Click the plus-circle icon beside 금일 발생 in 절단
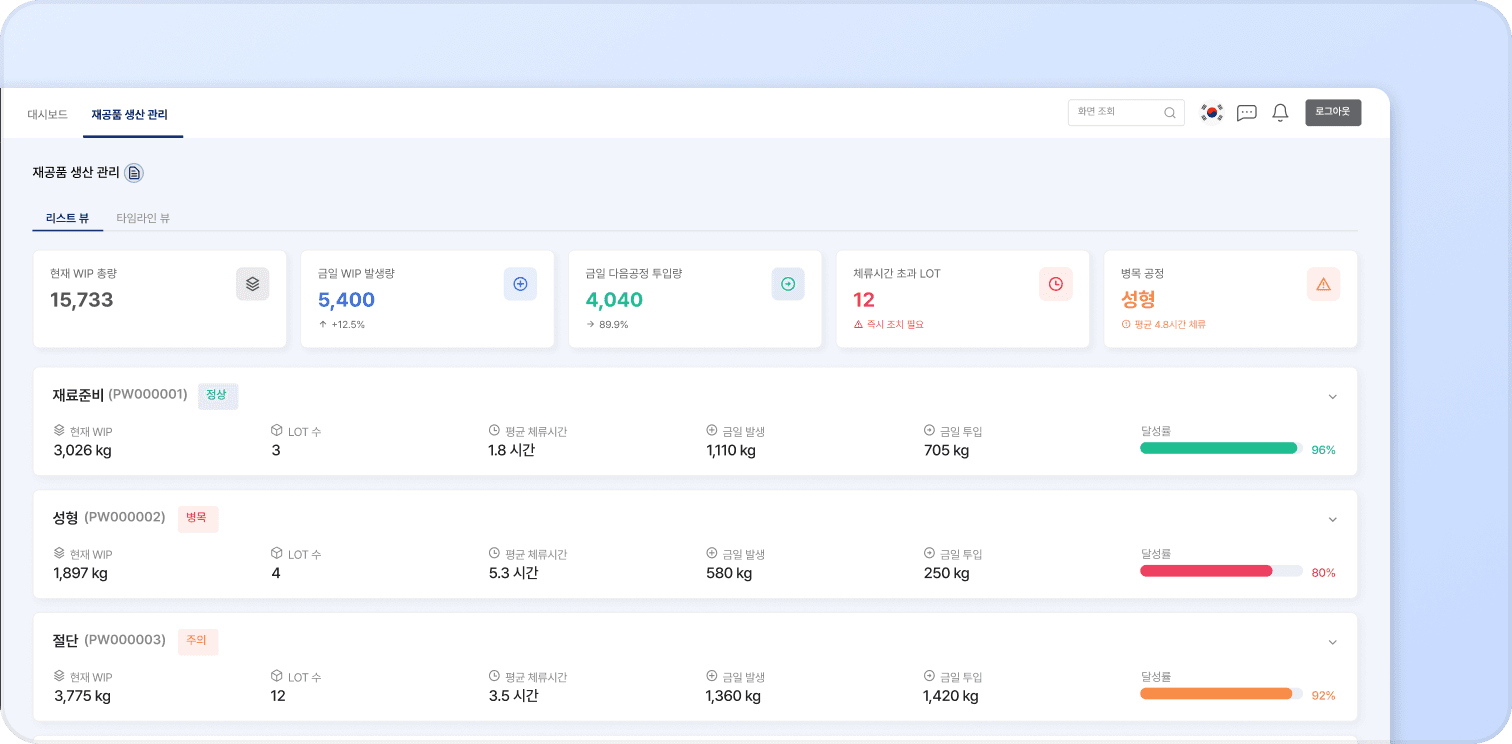This screenshot has width=1512, height=744. click(x=712, y=676)
